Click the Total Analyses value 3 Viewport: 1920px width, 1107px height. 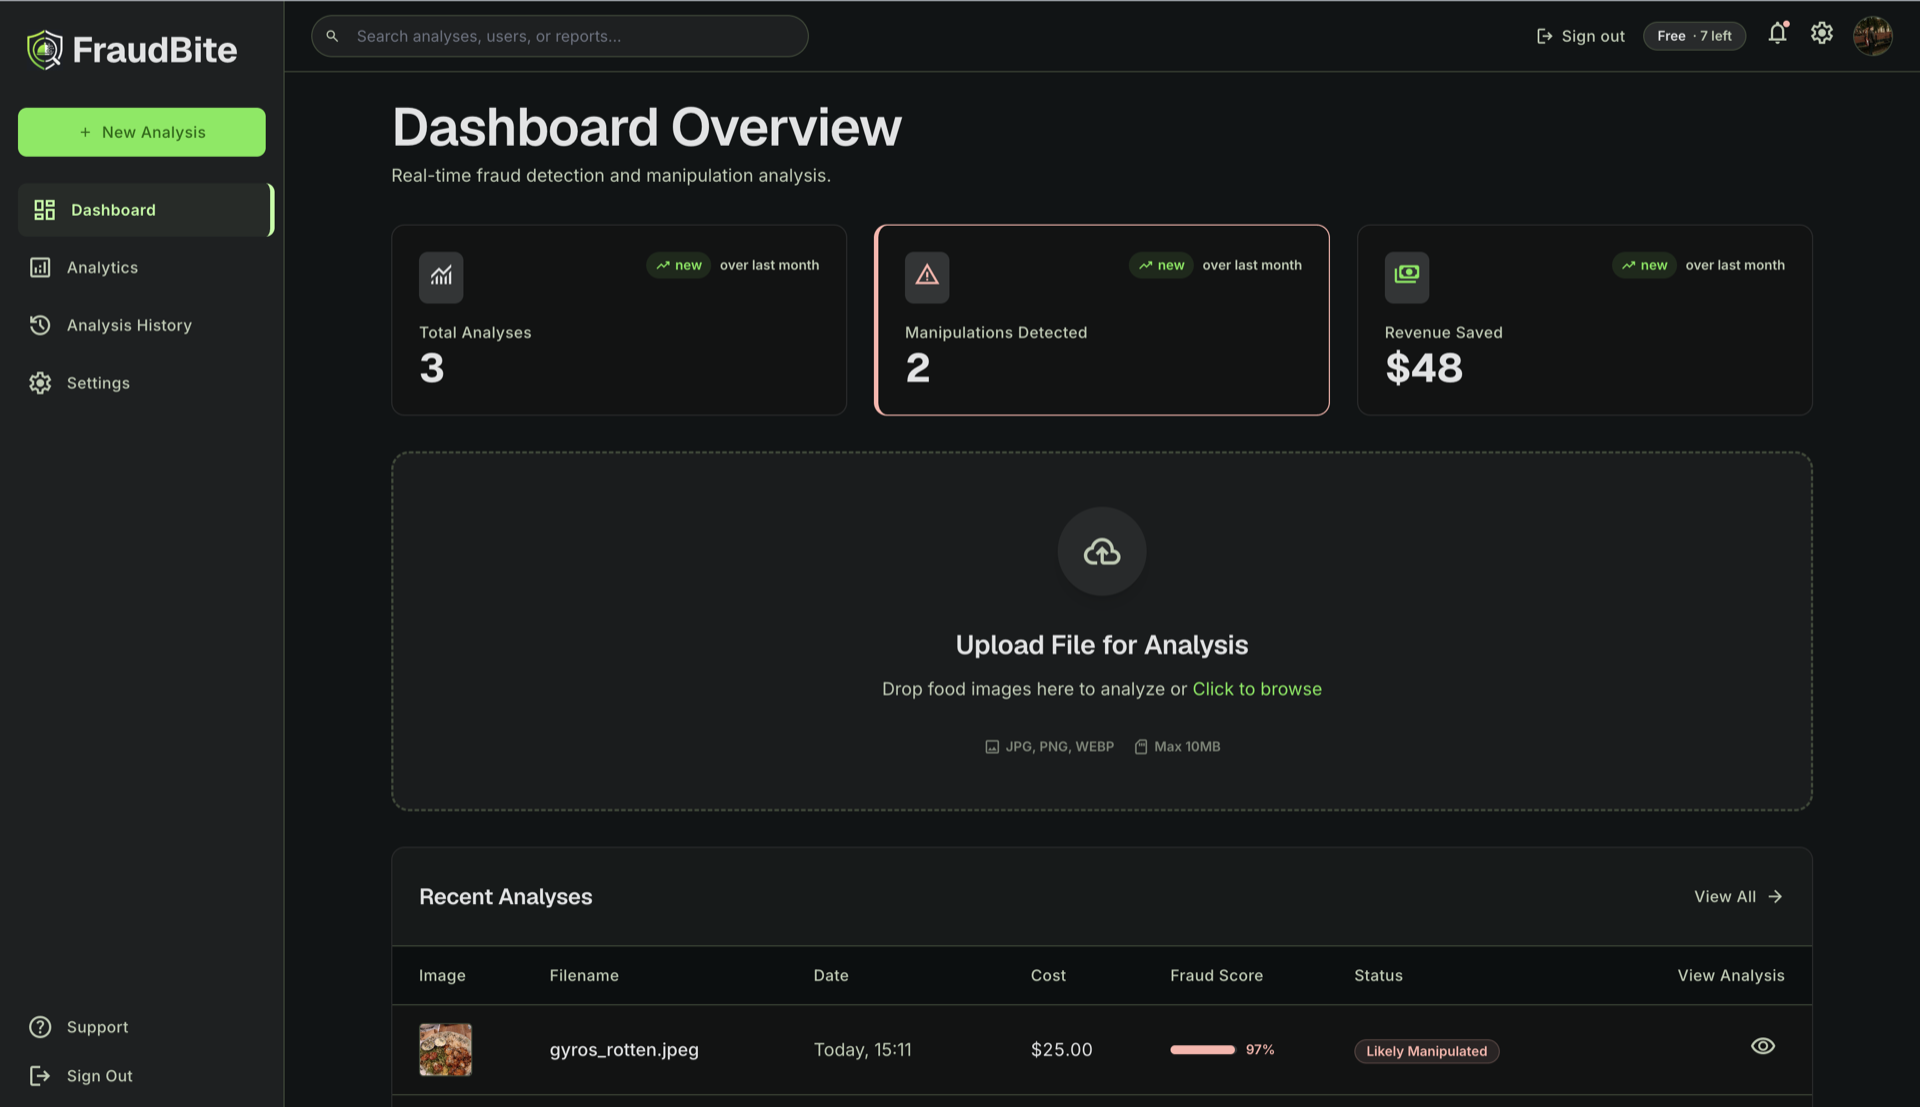[432, 368]
